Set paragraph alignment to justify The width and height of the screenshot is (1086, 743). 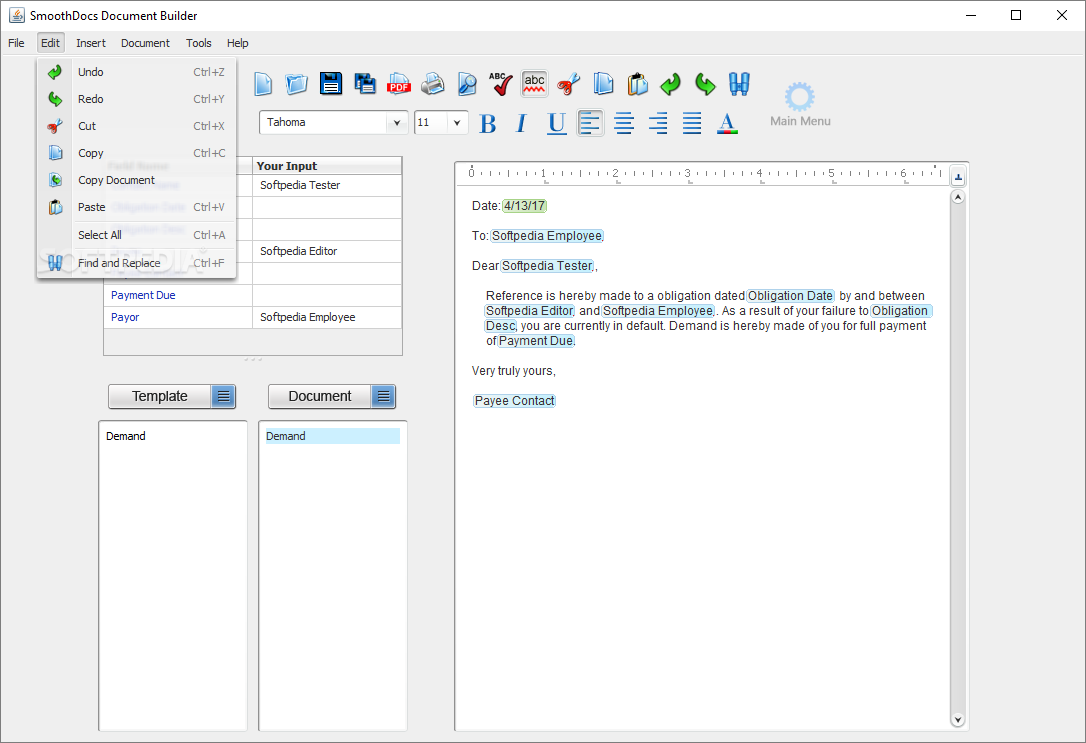pyautogui.click(x=692, y=123)
